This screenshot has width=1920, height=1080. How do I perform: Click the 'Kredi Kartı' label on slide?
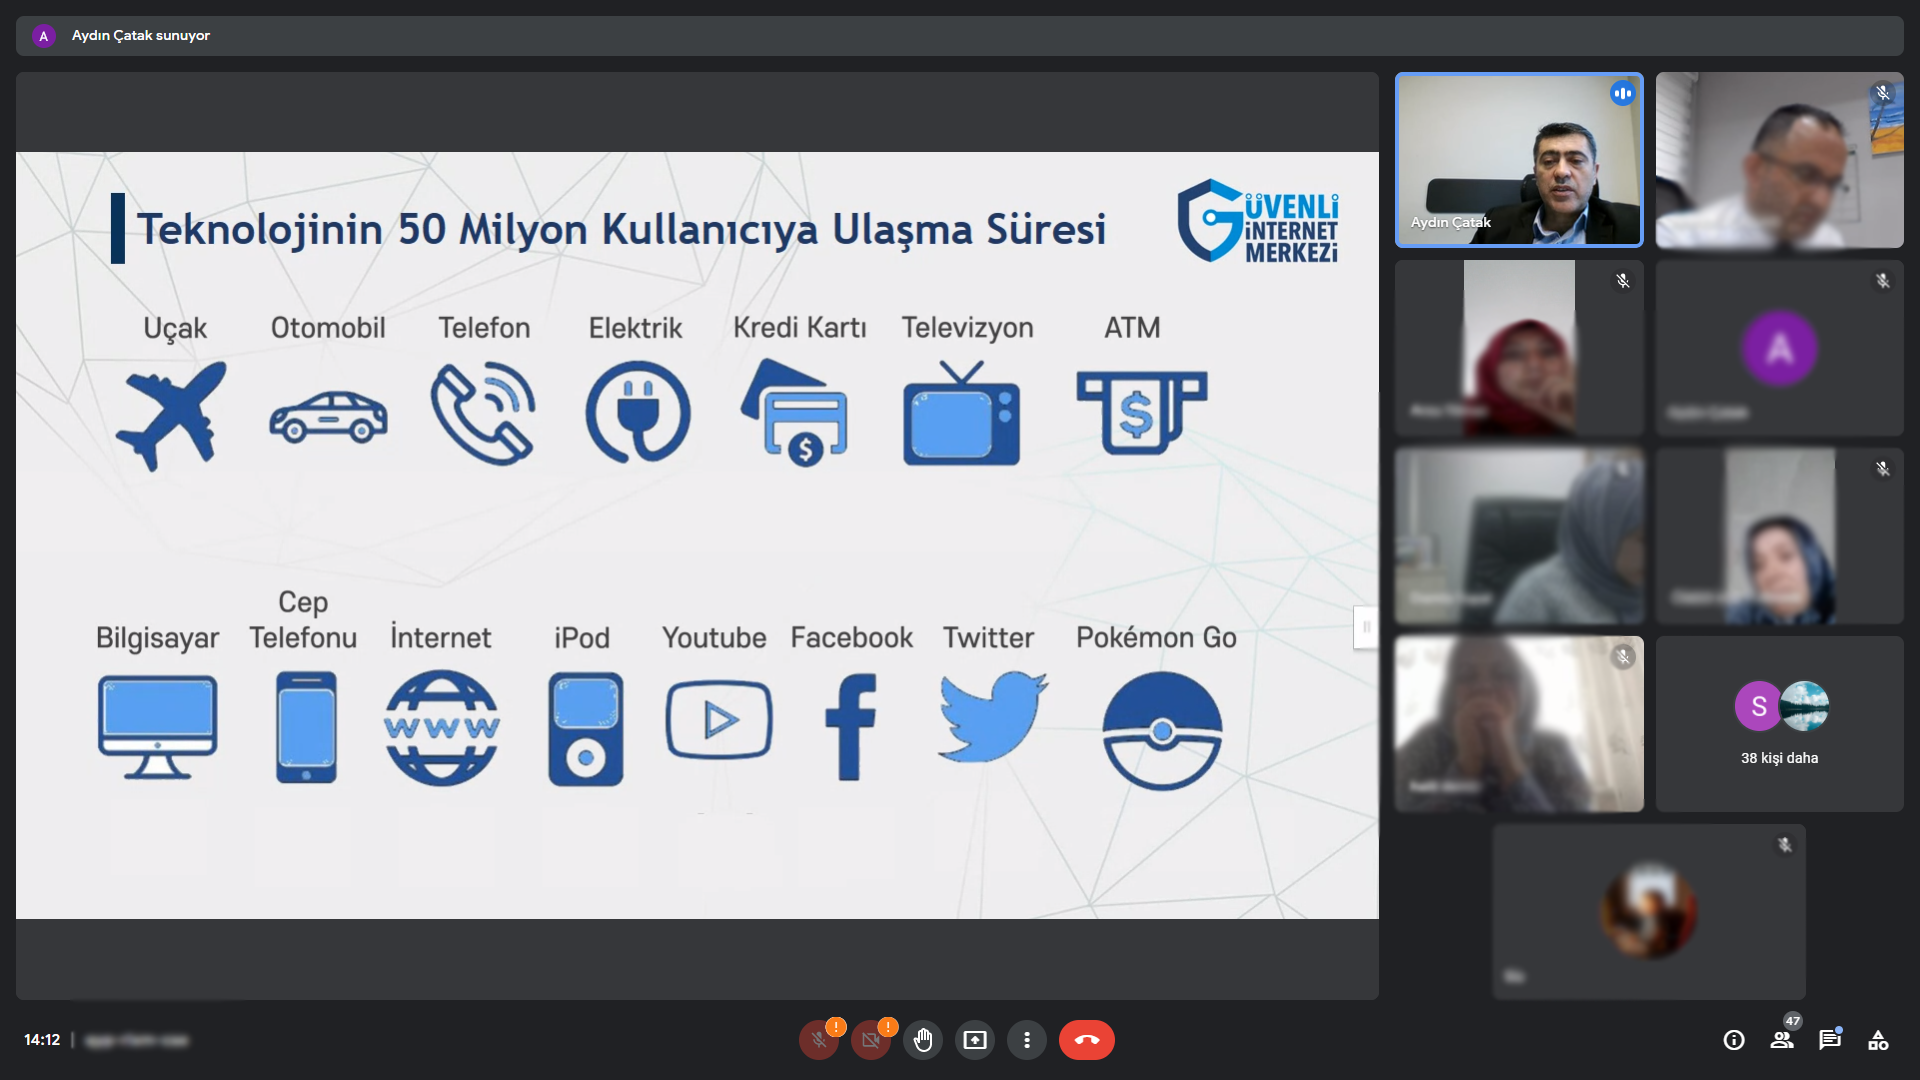[800, 327]
